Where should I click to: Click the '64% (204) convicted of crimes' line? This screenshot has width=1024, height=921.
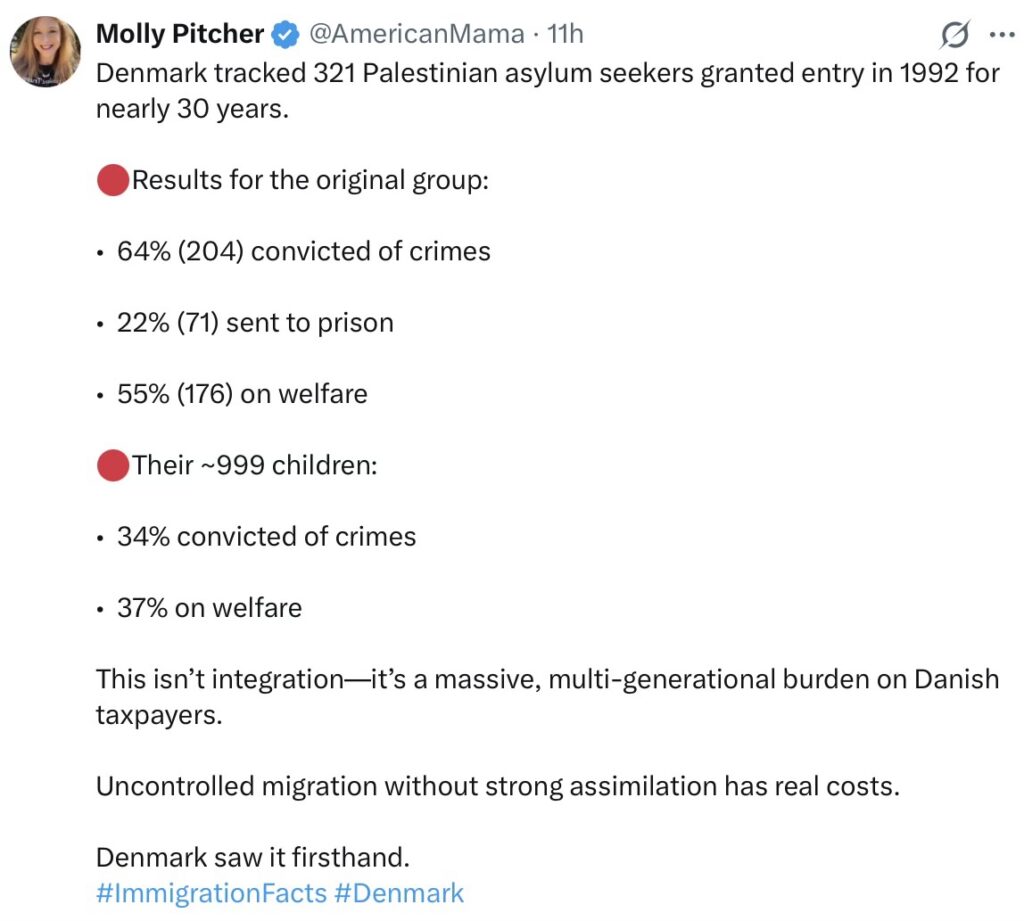tap(303, 251)
